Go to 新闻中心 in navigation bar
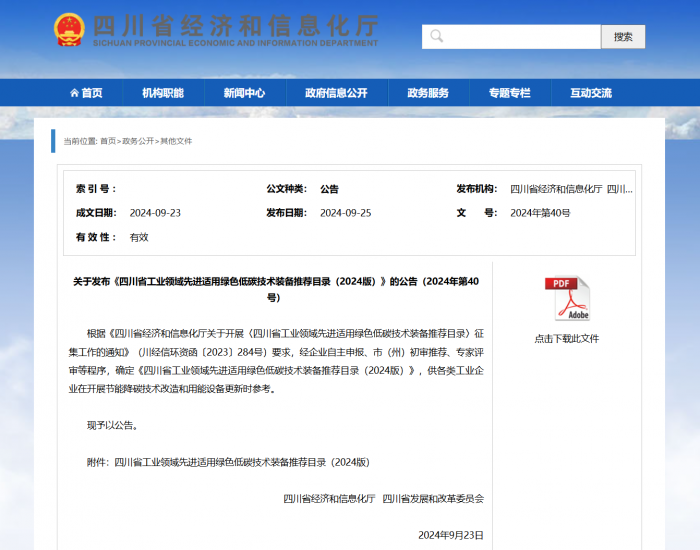700x550 pixels. [x=244, y=93]
